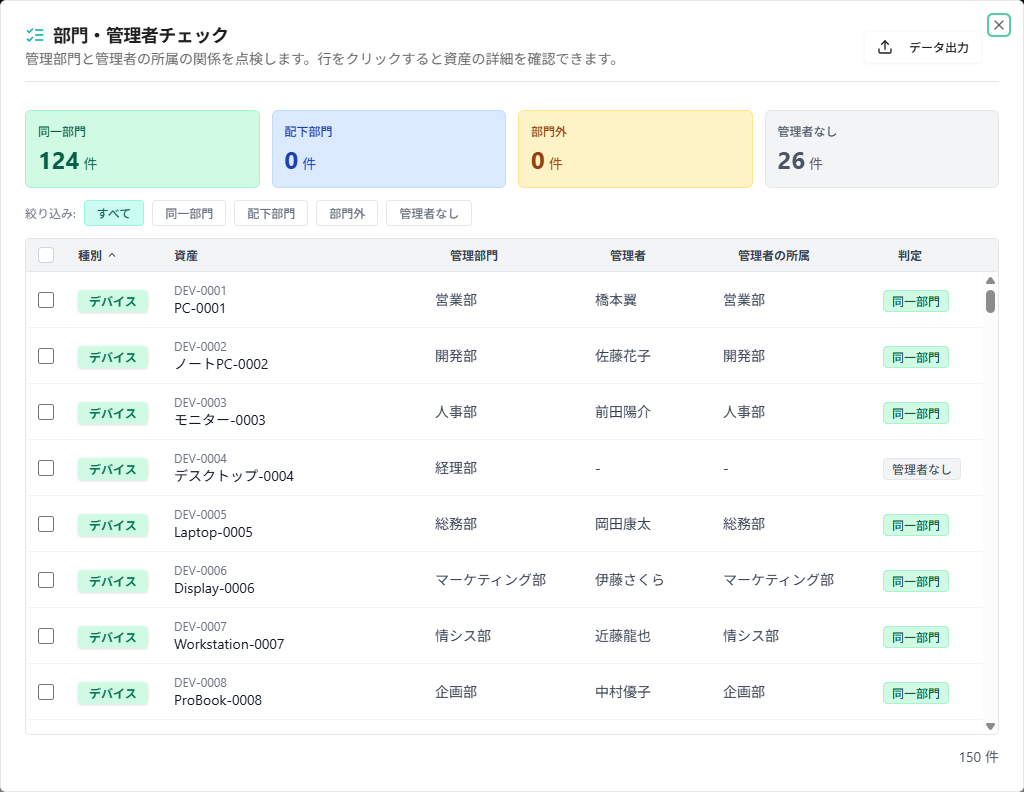Click マーケティング部 in 管理者の所属 column
The height and width of the screenshot is (792, 1024).
pyautogui.click(x=778, y=580)
